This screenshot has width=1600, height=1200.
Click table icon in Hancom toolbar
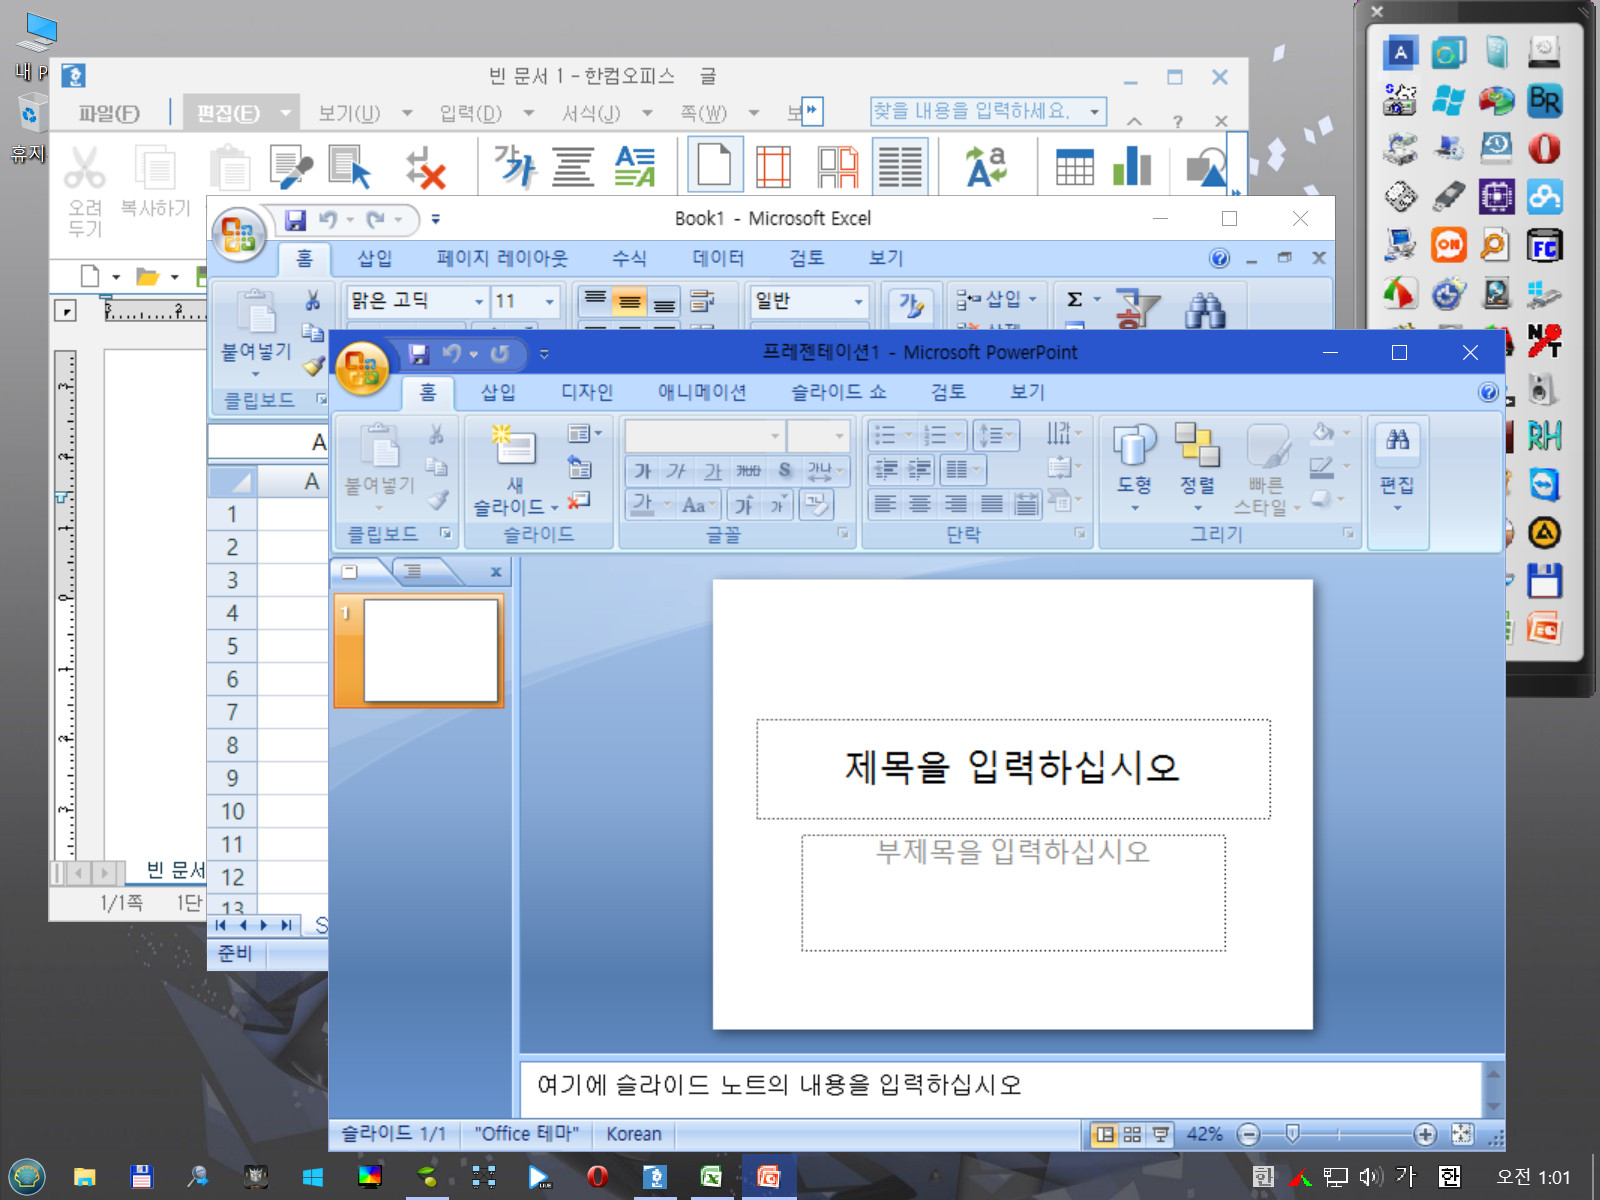point(1074,167)
